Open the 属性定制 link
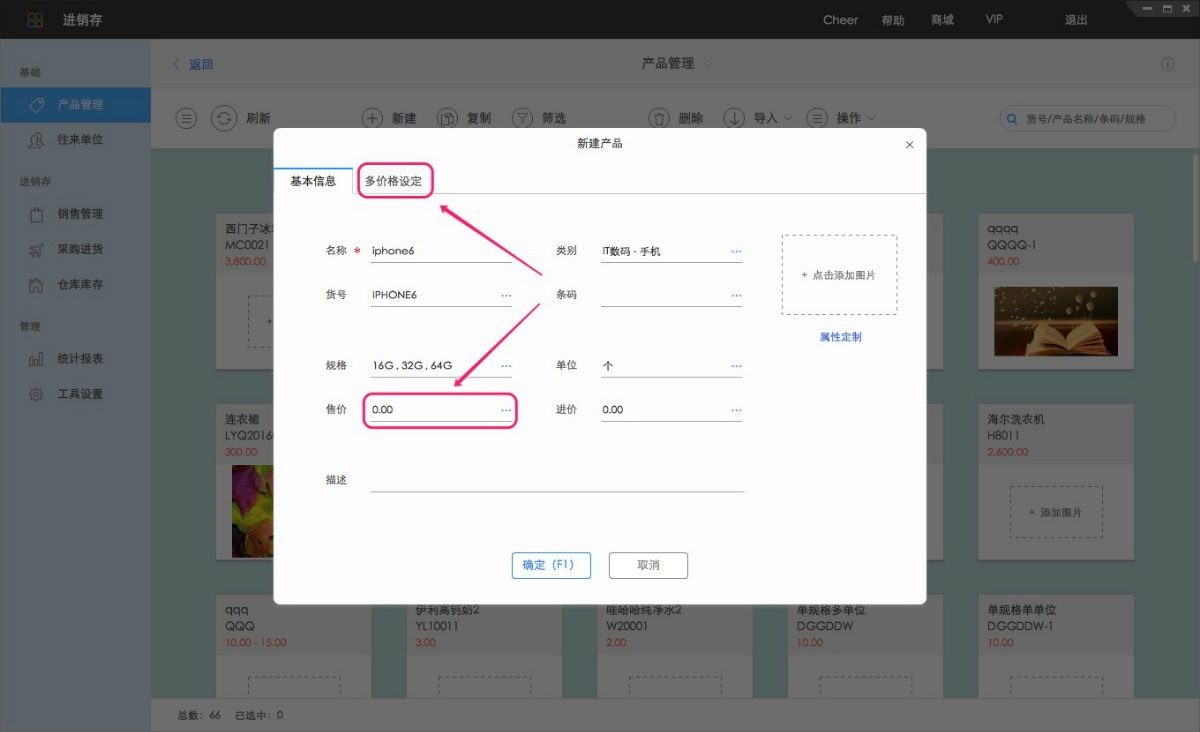Viewport: 1200px width, 732px height. point(838,335)
